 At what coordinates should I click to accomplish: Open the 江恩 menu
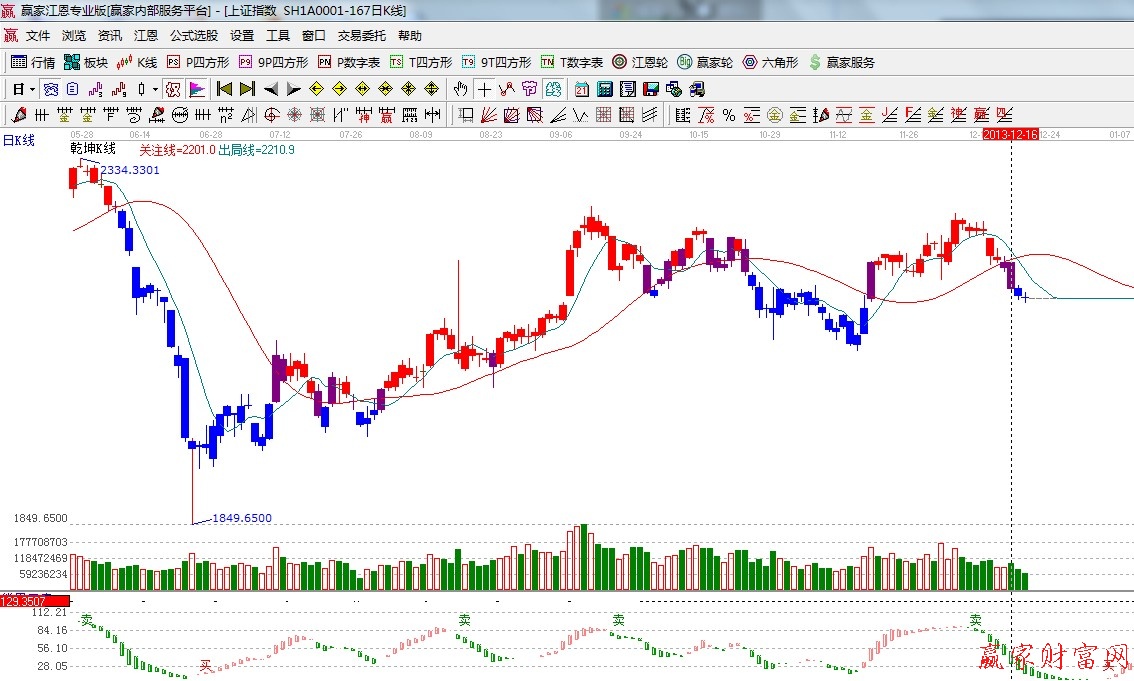[146, 36]
